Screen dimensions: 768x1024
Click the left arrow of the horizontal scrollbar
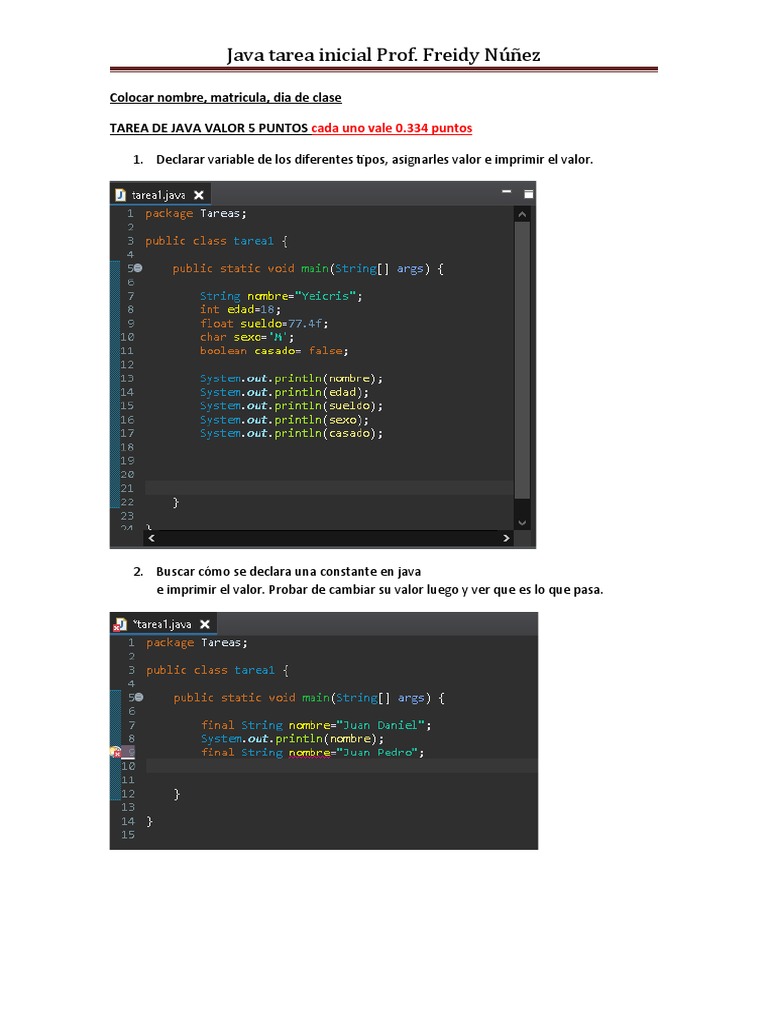click(152, 538)
